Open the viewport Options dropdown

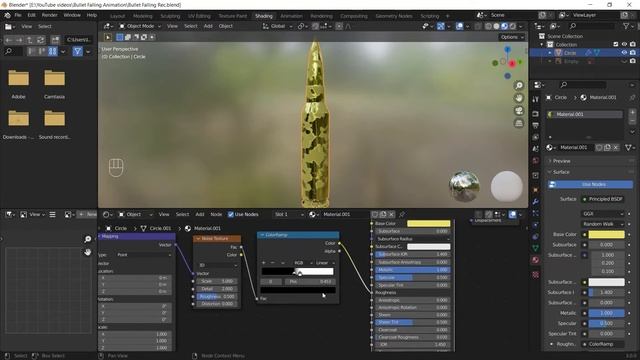click(511, 37)
